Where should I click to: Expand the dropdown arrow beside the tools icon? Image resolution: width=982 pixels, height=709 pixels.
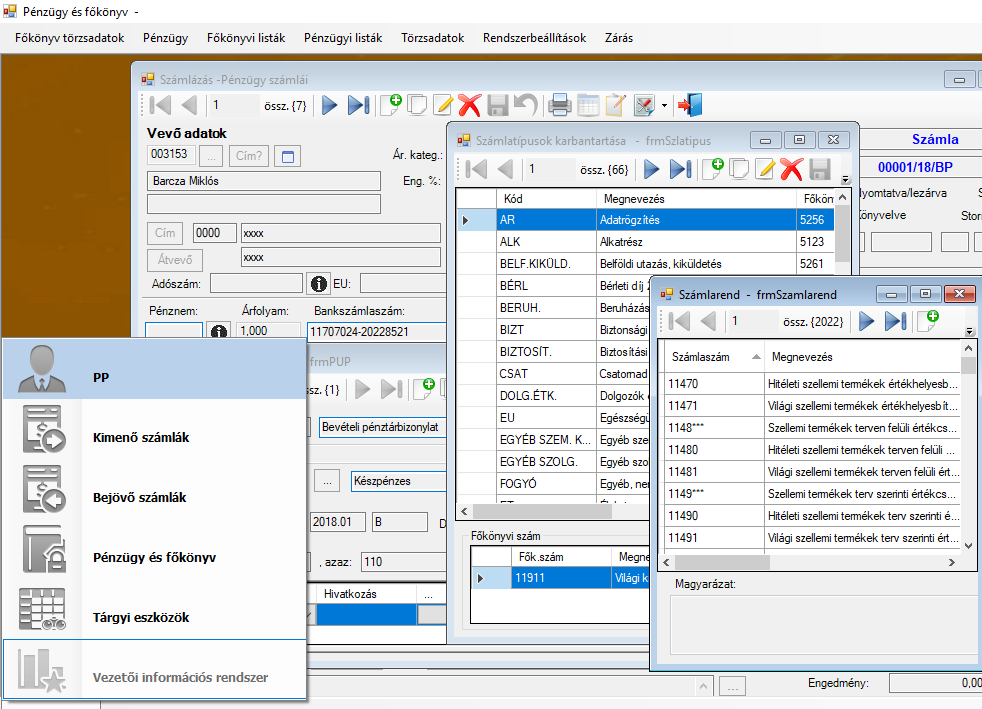(x=663, y=106)
